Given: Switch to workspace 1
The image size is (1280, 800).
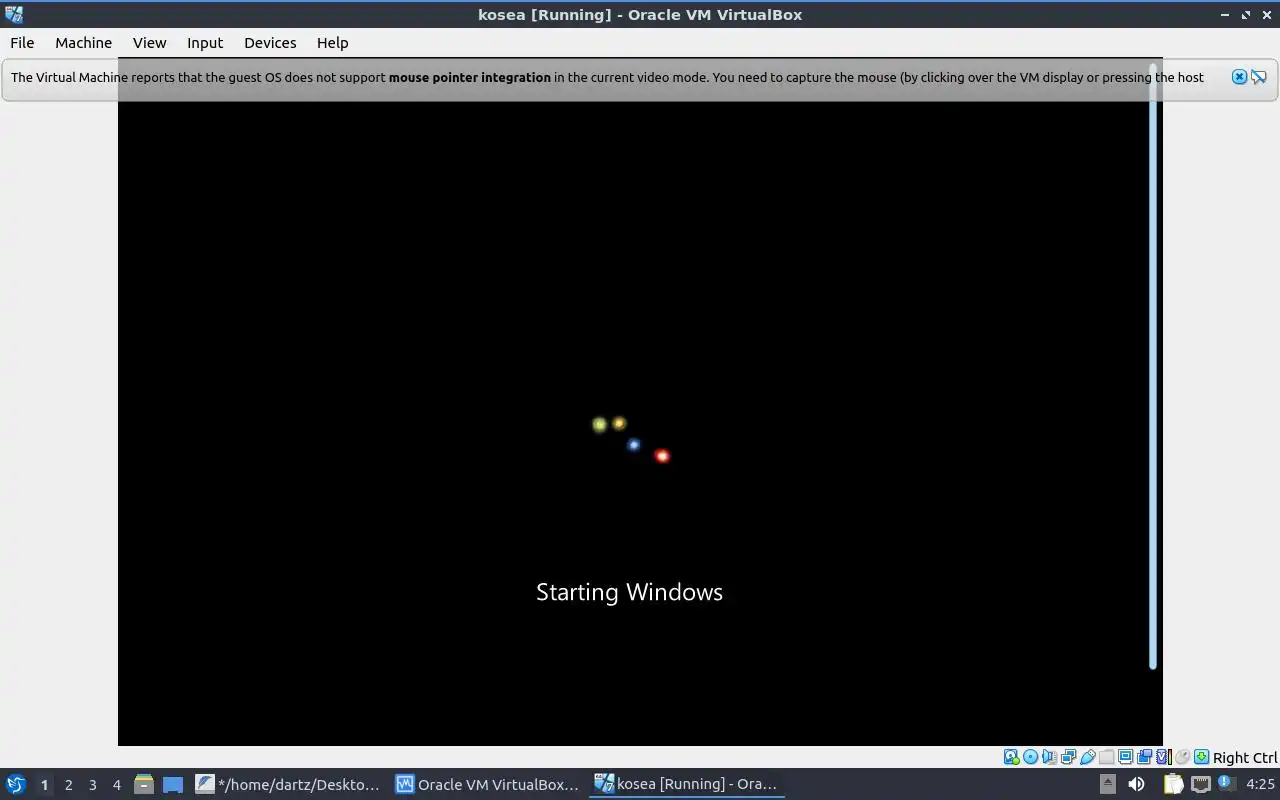Looking at the screenshot, I should pos(44,785).
